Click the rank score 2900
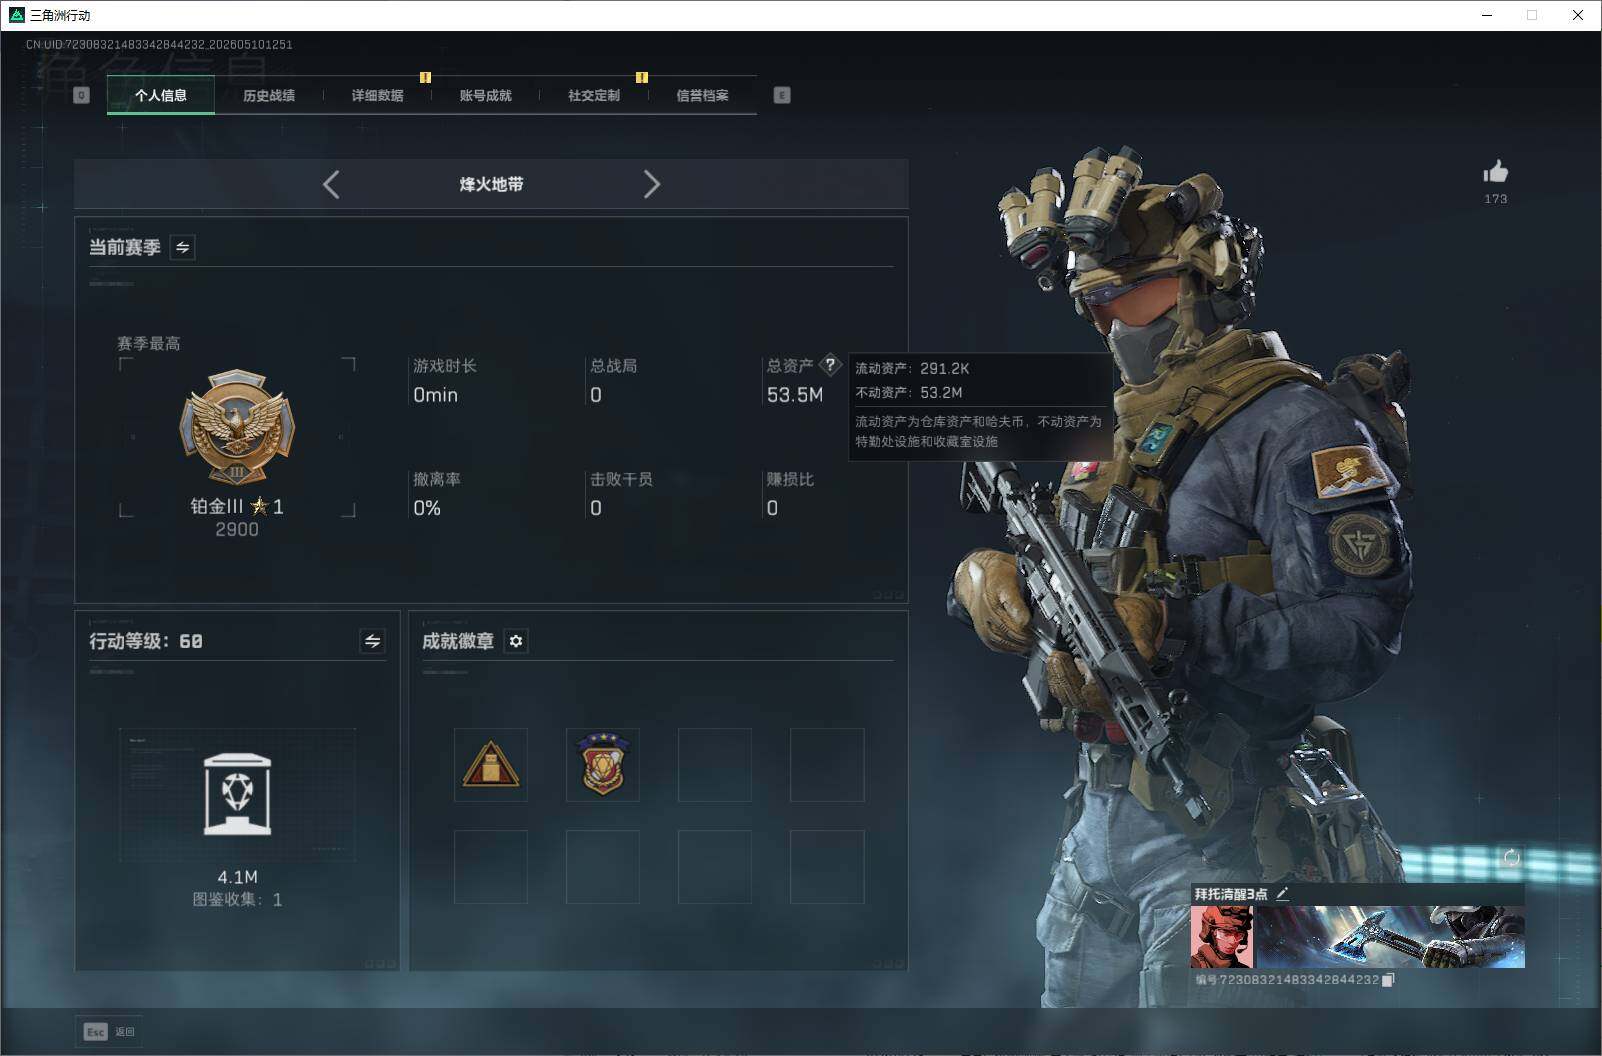1602x1056 pixels. point(237,529)
